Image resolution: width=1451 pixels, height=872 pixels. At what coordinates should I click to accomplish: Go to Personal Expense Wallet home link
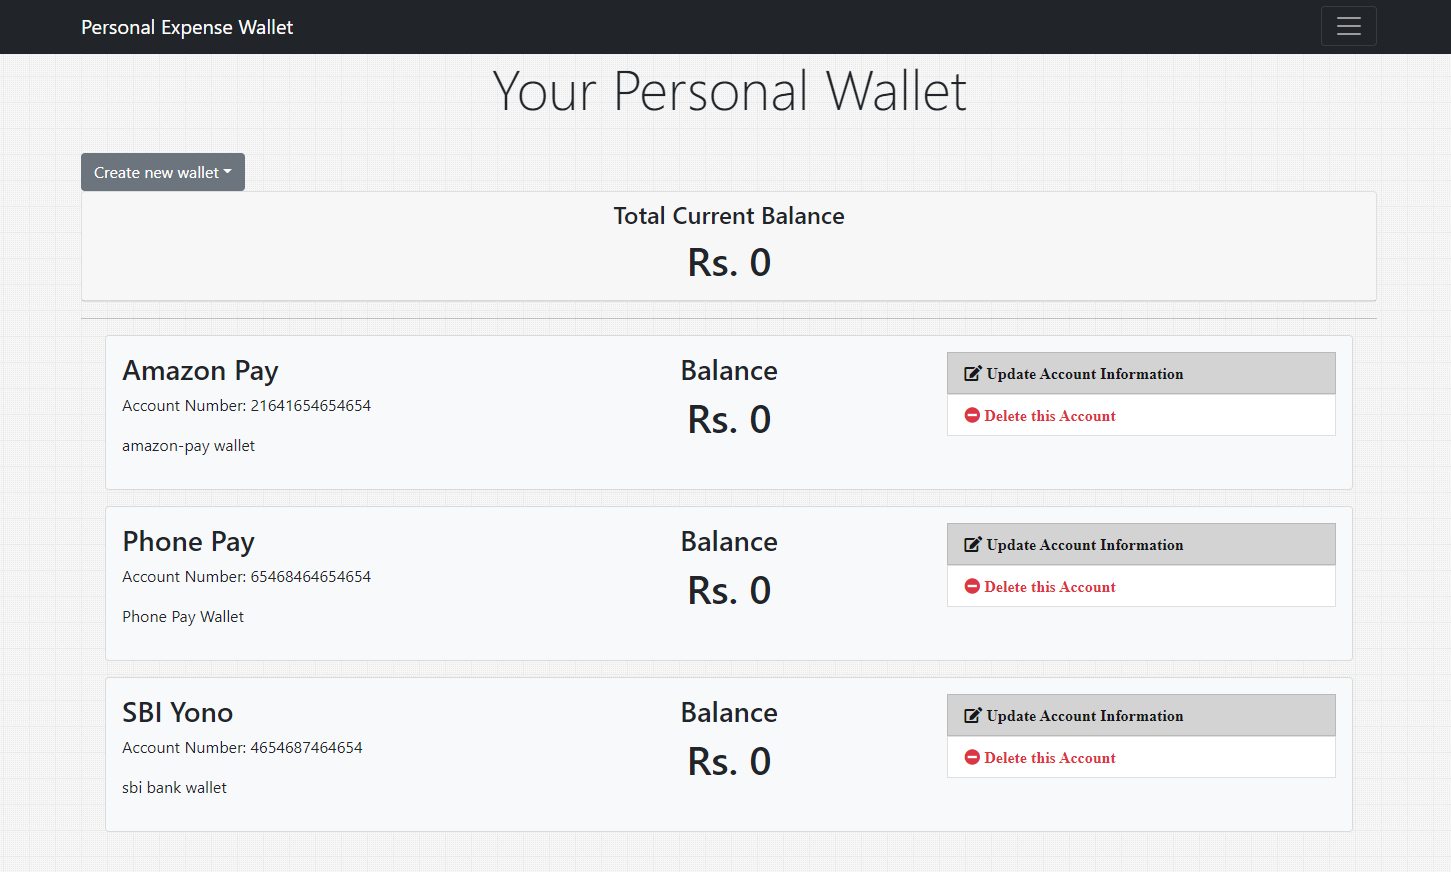pos(187,27)
